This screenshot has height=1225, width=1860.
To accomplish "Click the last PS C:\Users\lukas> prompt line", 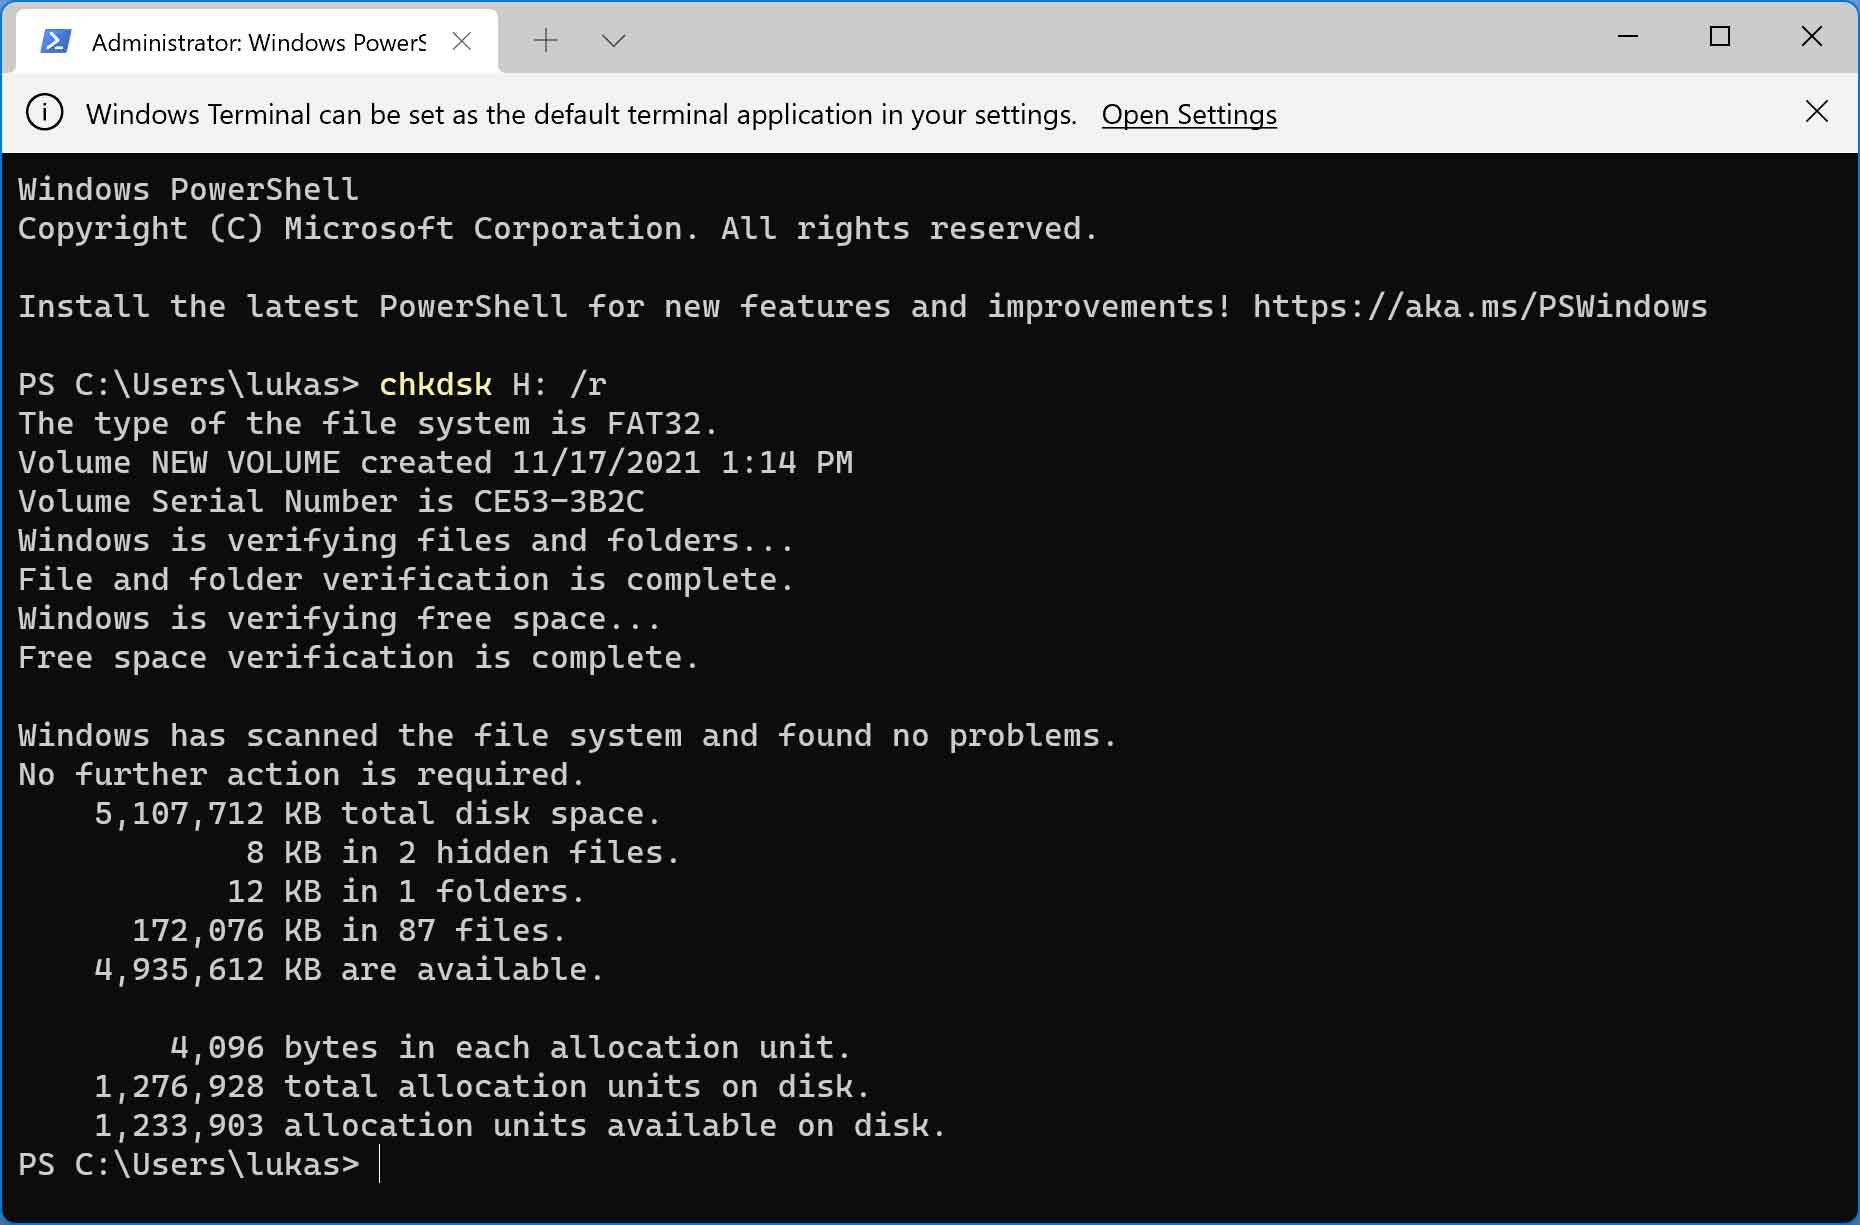I will pos(189,1164).
